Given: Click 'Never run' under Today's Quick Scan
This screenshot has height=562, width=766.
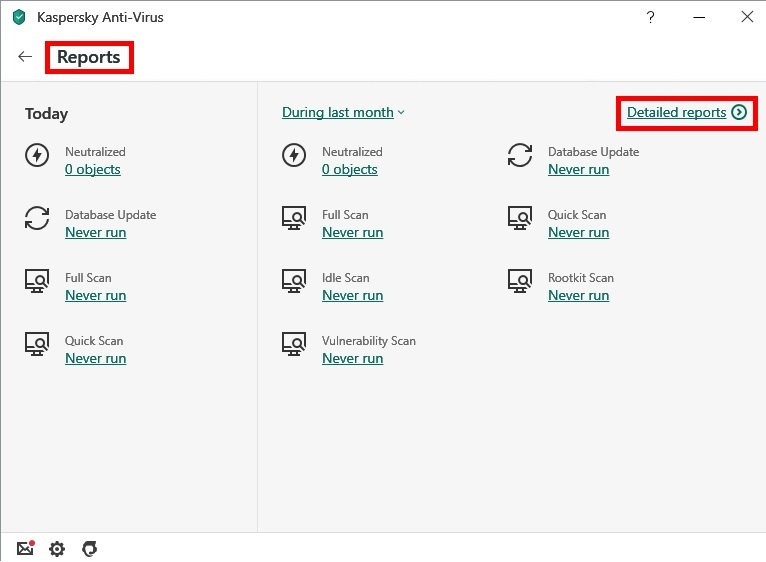Looking at the screenshot, I should (x=95, y=358).
